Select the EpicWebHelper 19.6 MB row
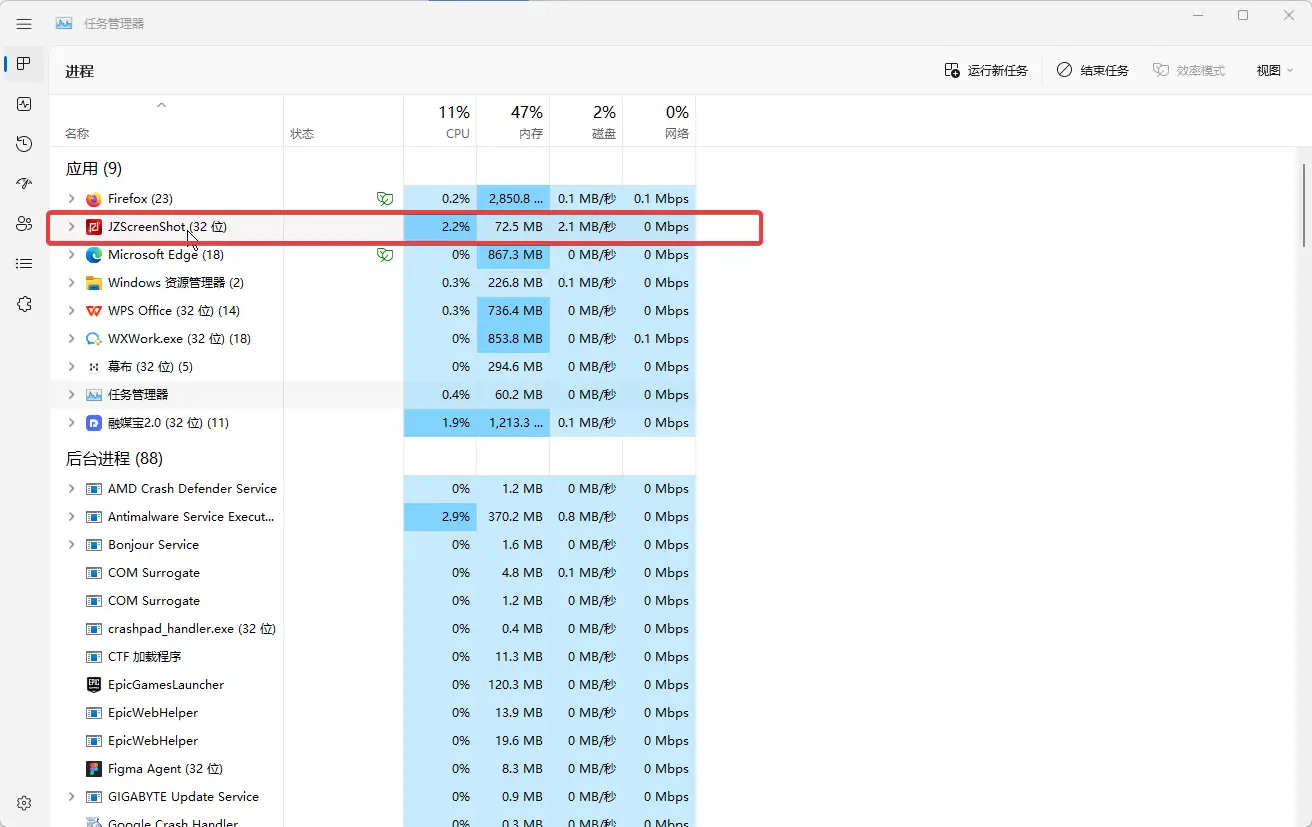The height and width of the screenshot is (827, 1312). [x=373, y=741]
